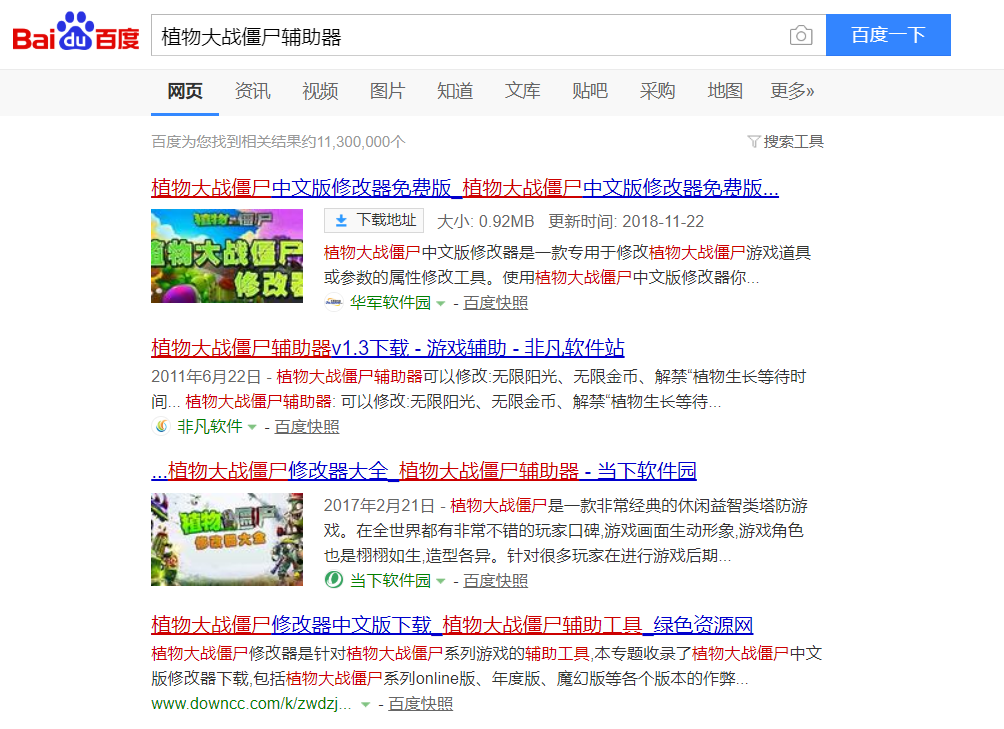The width and height of the screenshot is (1004, 729).
Task: Click the text 大小: 0.92MB
Action: pos(485,221)
